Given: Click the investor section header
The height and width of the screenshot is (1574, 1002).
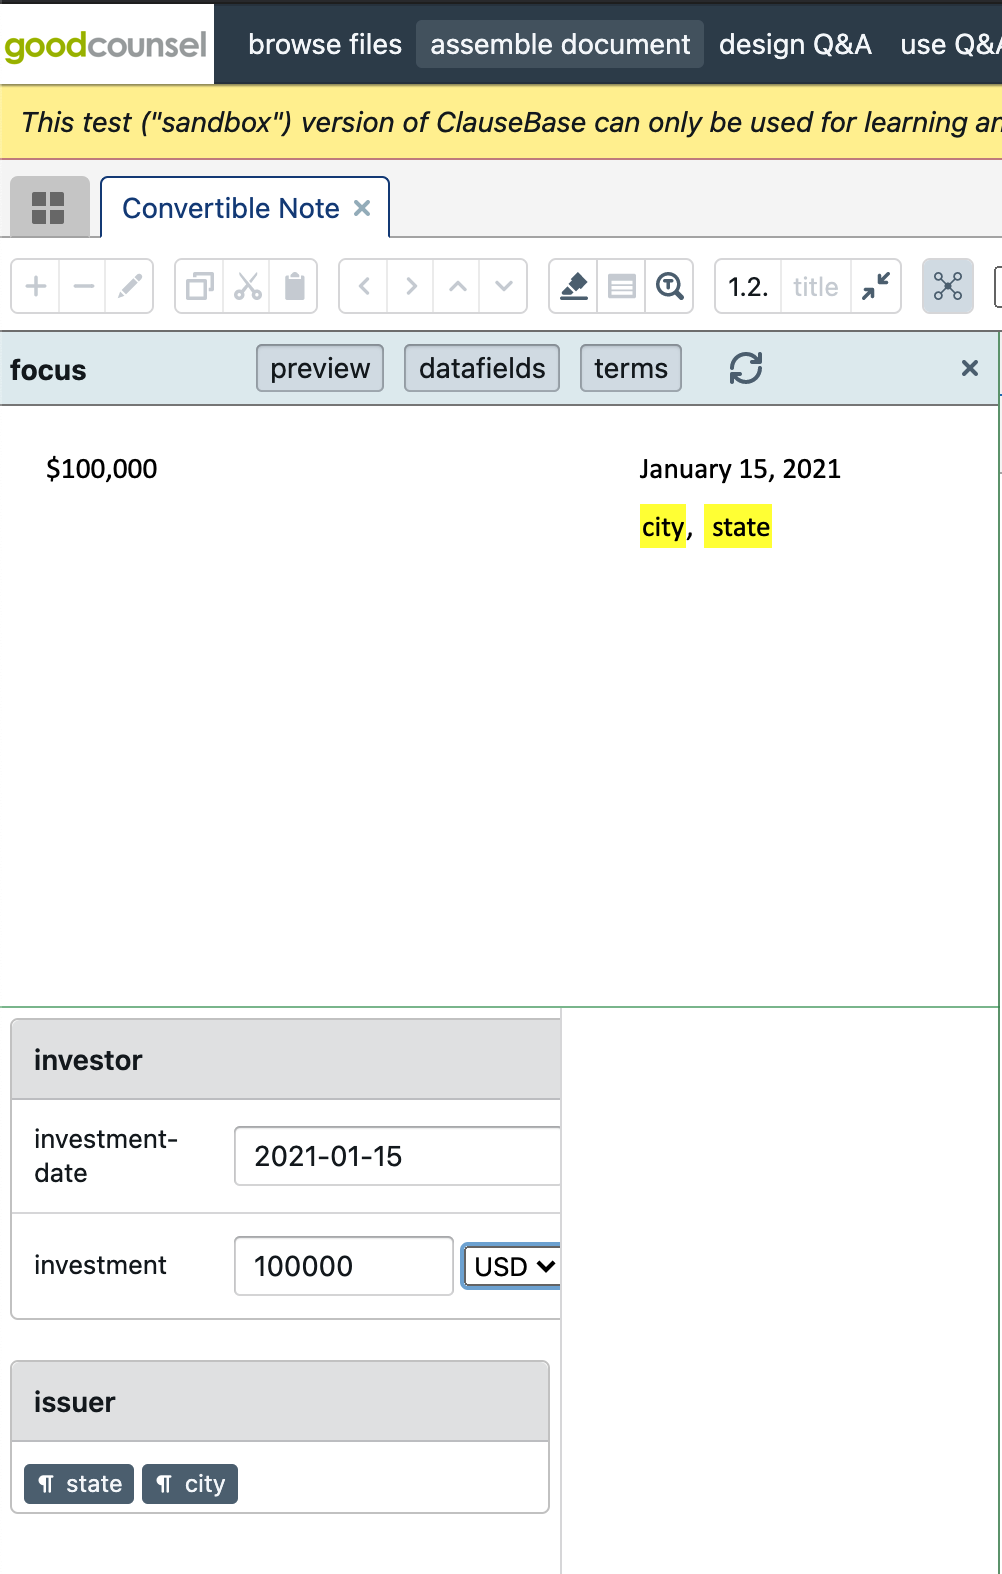Looking at the screenshot, I should coord(286,1060).
